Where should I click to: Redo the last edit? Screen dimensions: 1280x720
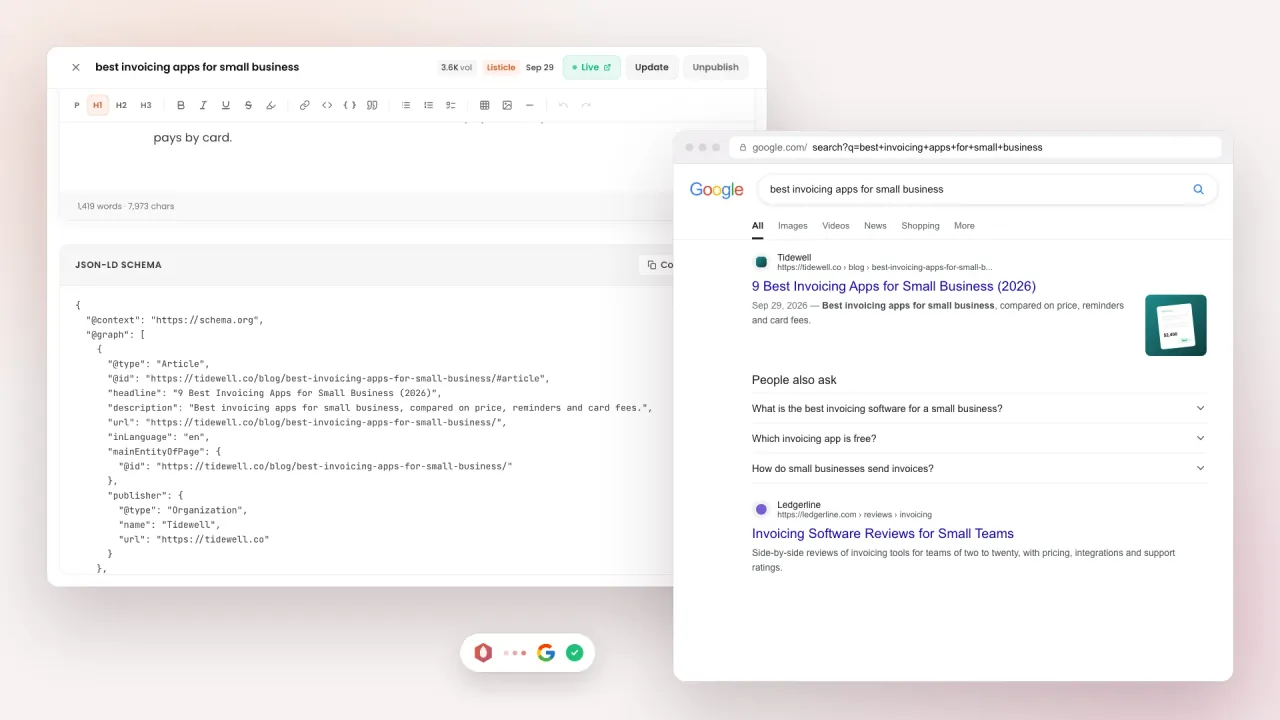point(586,105)
